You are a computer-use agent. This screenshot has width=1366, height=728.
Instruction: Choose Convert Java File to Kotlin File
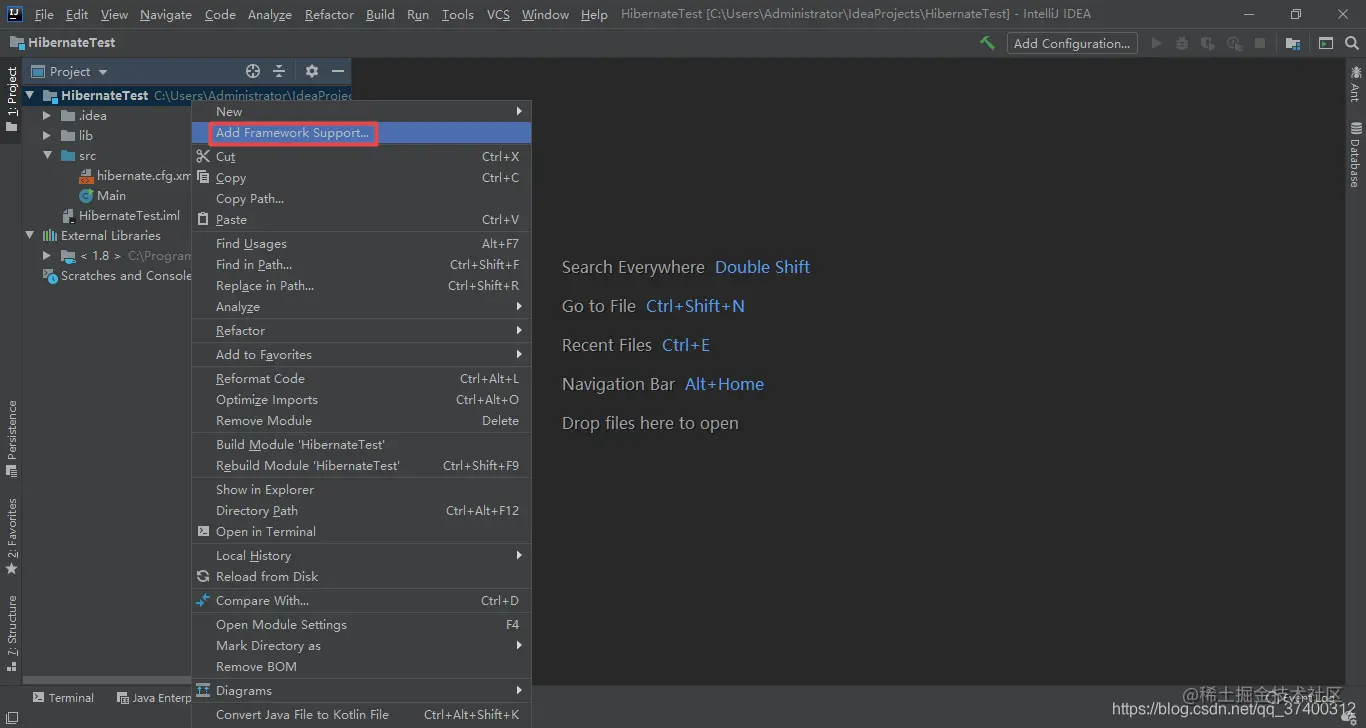click(x=361, y=714)
